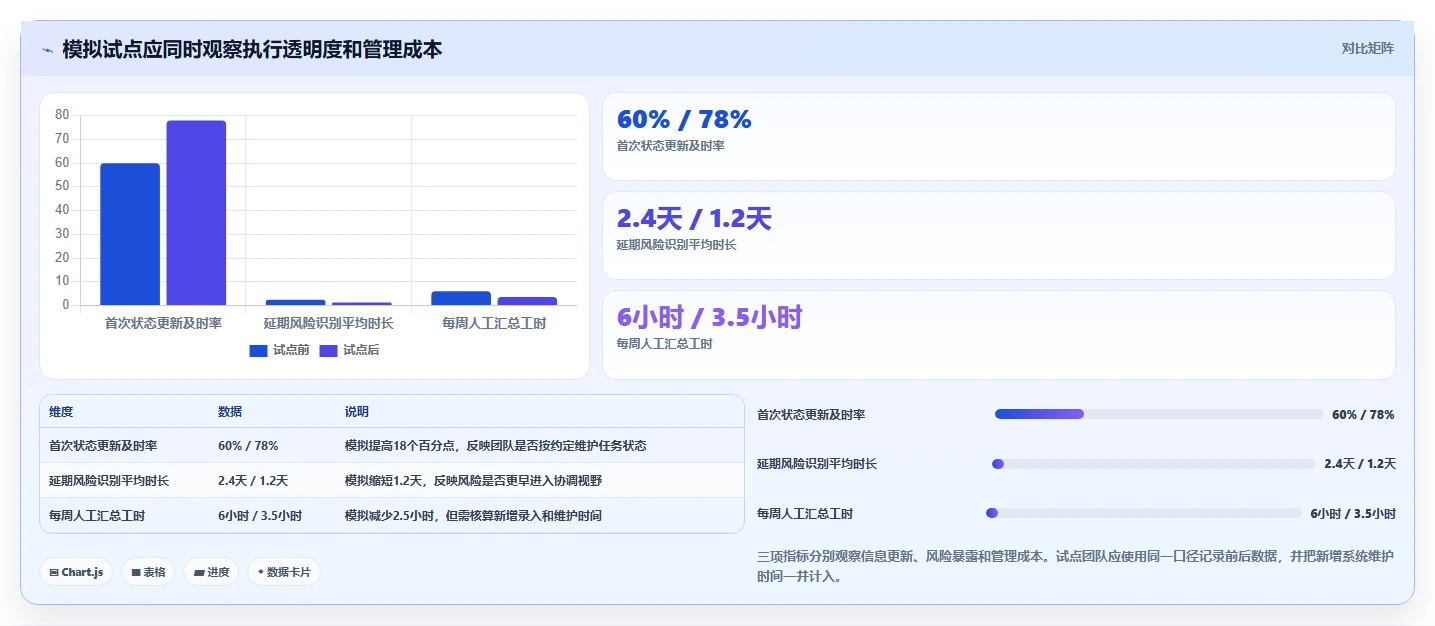1435x626 pixels.
Task: Click the 6小时 / 3.5小时 data card value
Action: point(709,317)
